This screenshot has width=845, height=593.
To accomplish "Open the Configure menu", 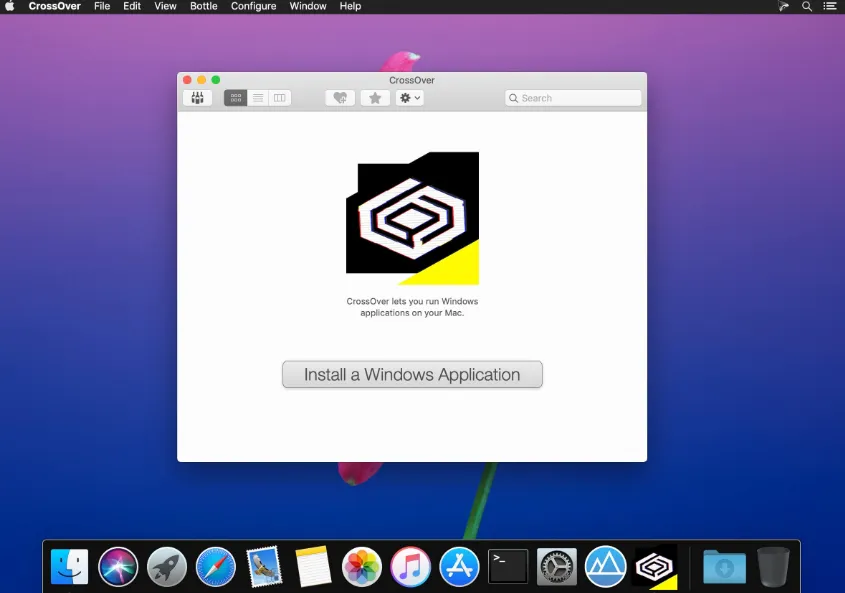I will [253, 6].
